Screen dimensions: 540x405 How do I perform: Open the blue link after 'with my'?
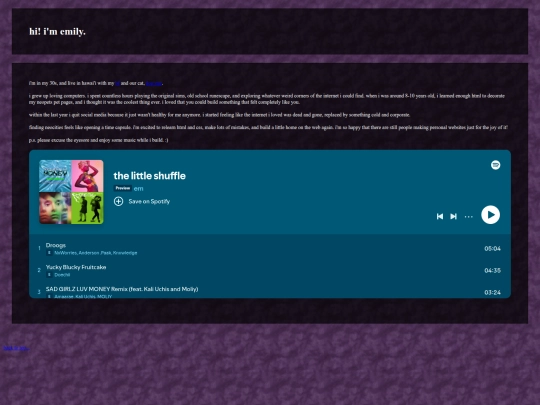[117, 83]
